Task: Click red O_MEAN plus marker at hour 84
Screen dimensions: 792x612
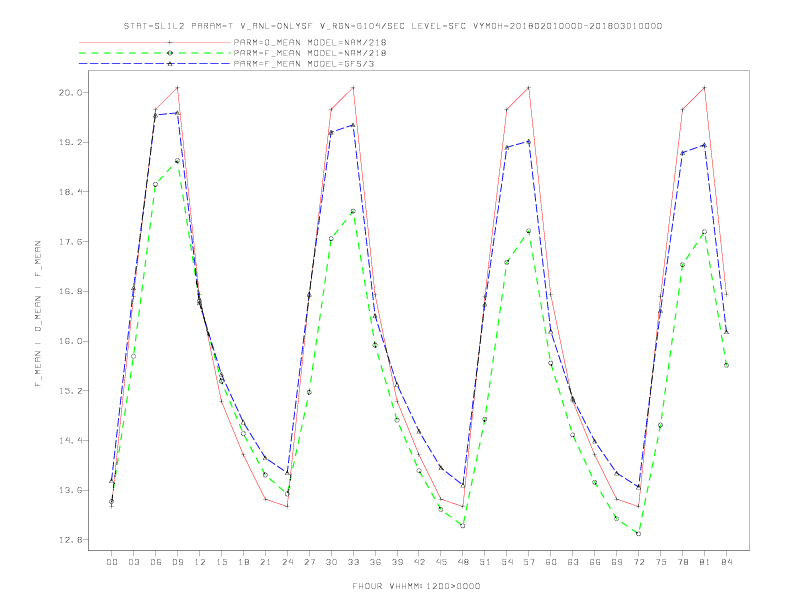Action: pos(726,294)
